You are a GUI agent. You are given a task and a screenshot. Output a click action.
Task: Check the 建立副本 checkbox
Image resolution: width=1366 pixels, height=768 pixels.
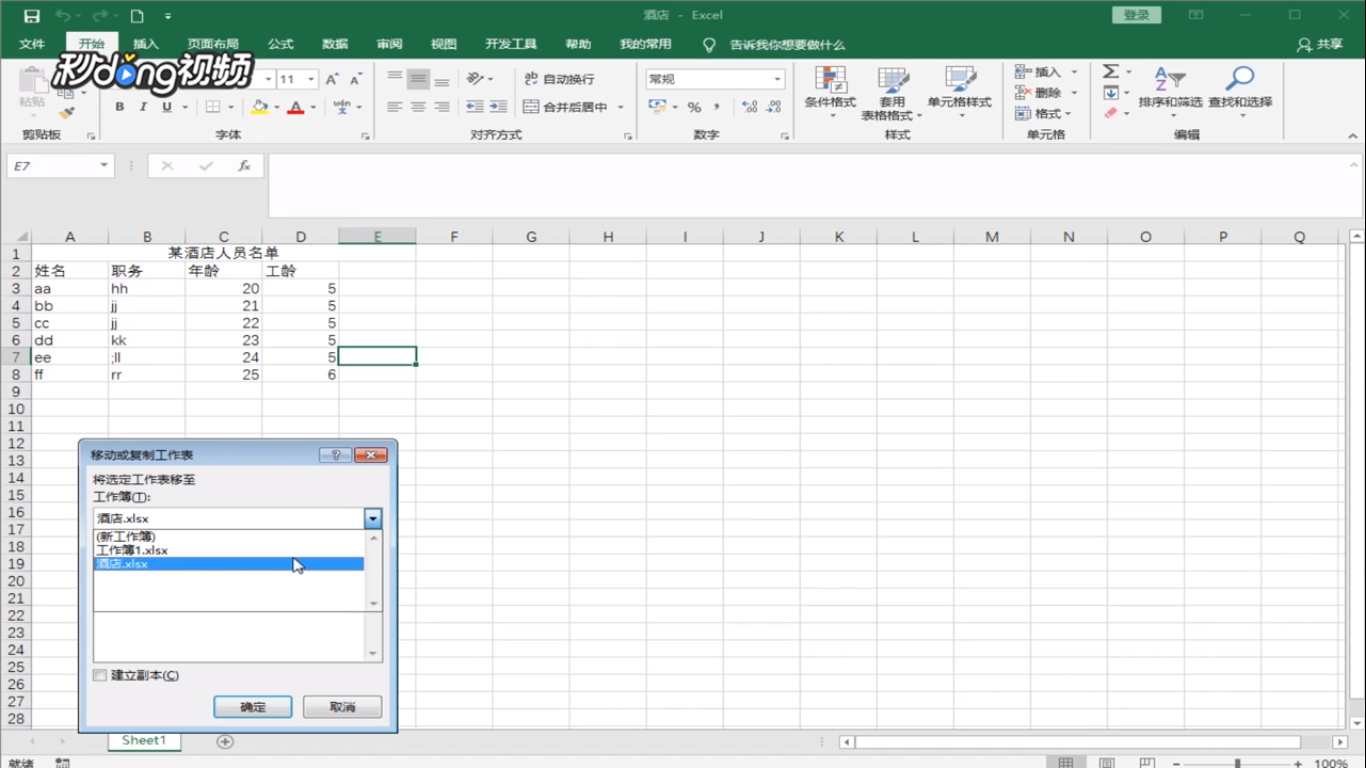[100, 676]
